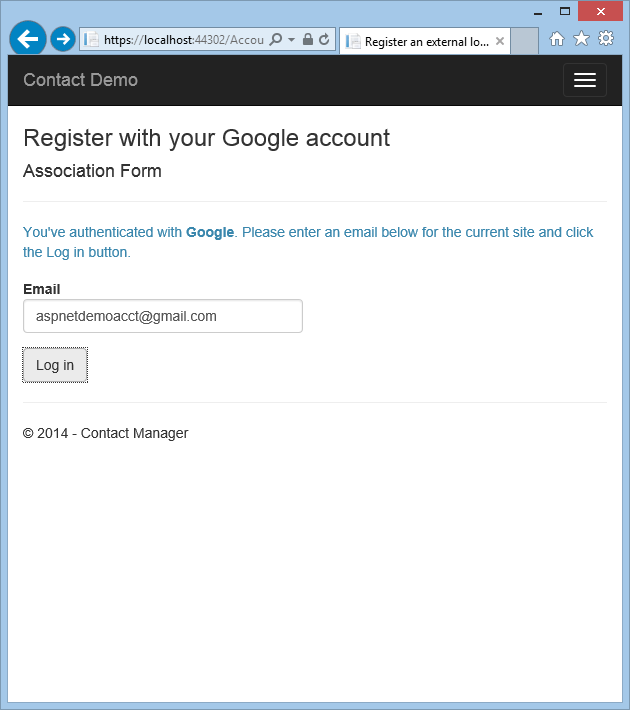
Task: Click into the Email input field
Action: (x=163, y=316)
